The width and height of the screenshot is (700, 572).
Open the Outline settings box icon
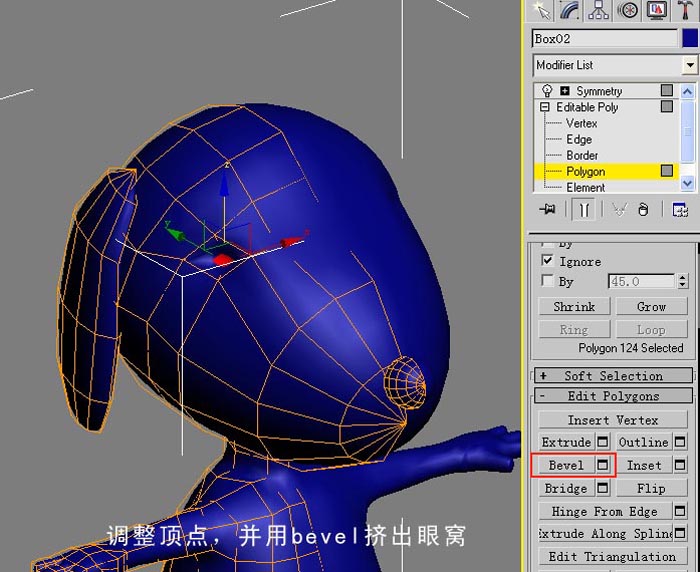click(x=680, y=442)
